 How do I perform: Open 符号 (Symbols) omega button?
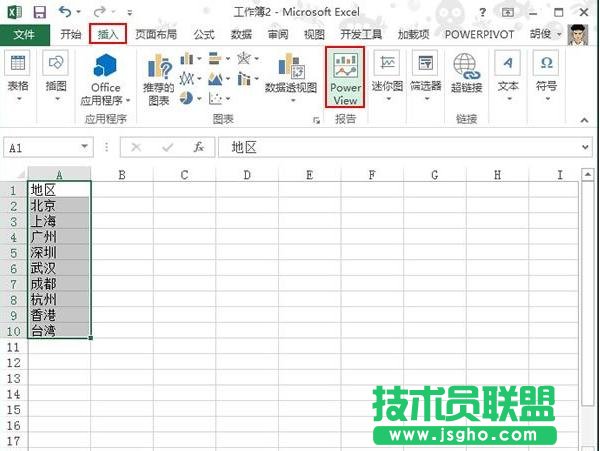point(546,77)
